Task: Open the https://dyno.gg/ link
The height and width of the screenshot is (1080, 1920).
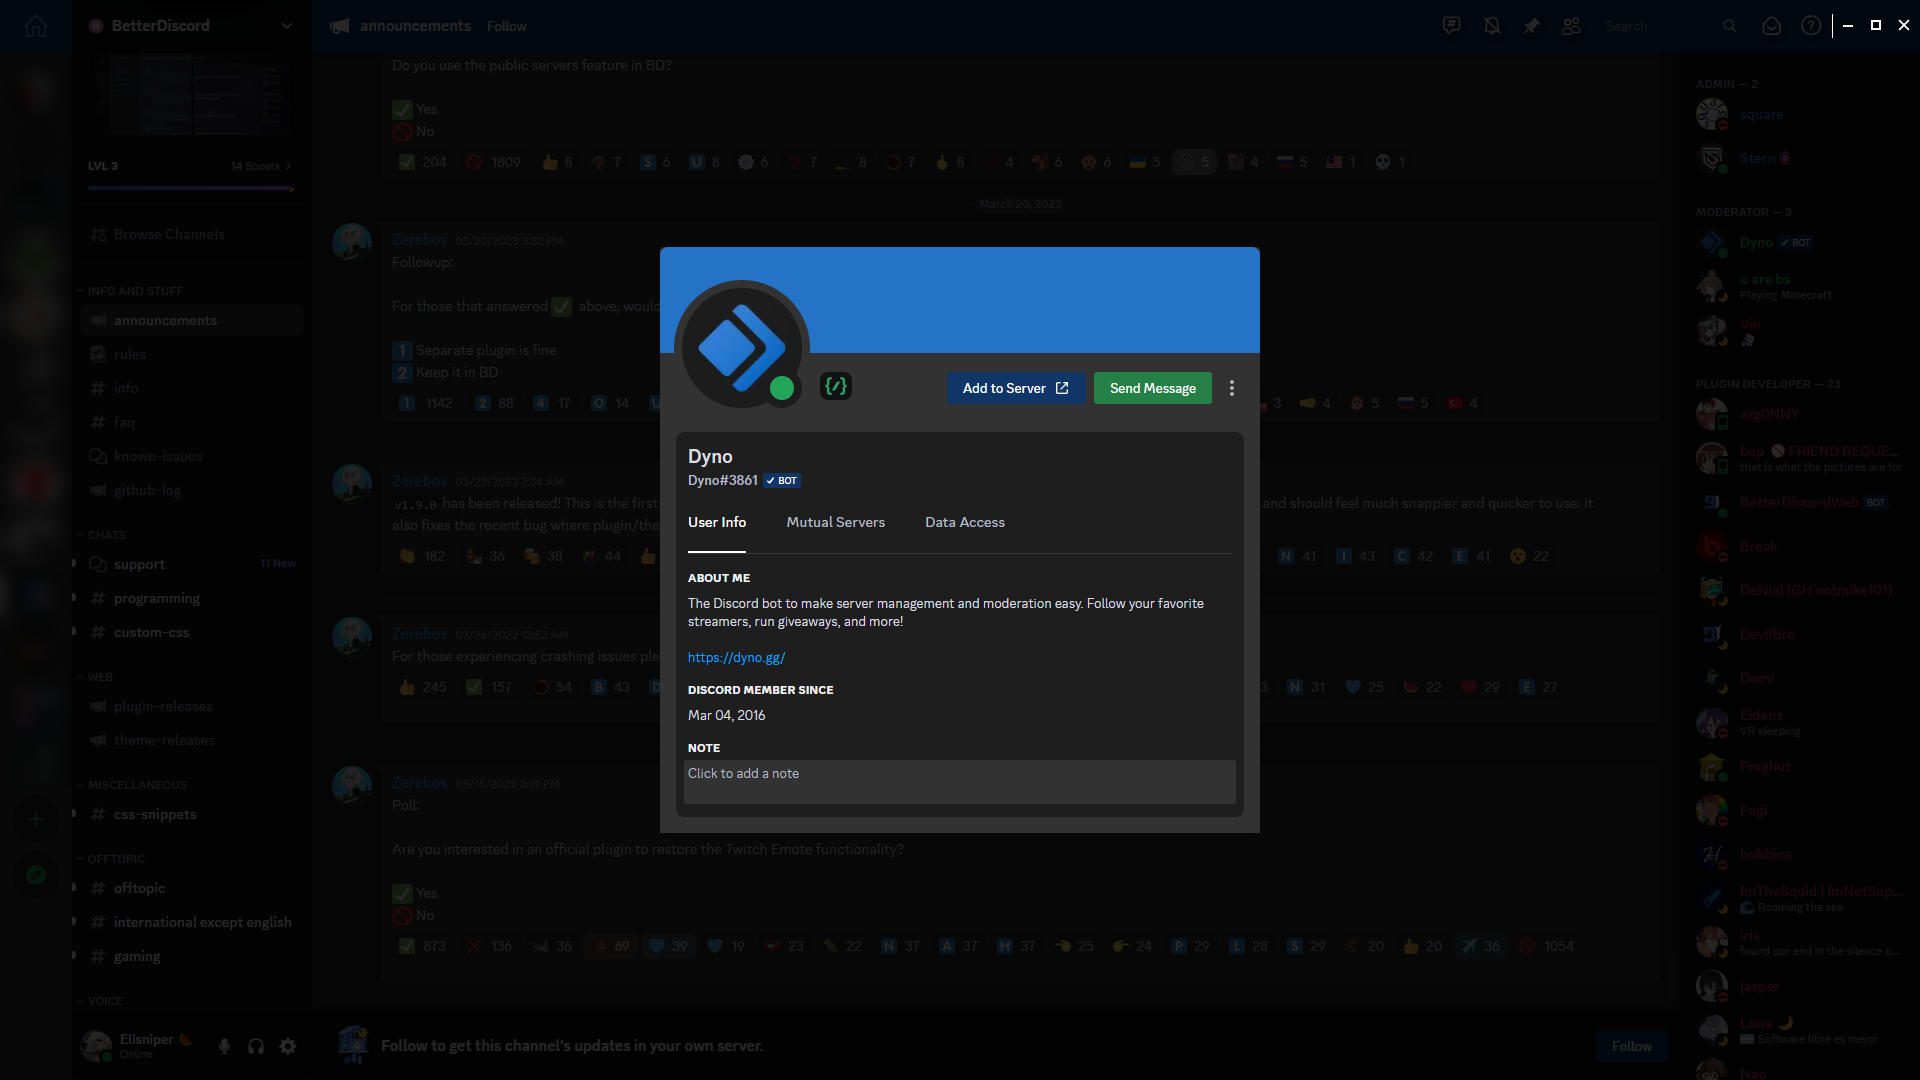Action: click(x=736, y=657)
